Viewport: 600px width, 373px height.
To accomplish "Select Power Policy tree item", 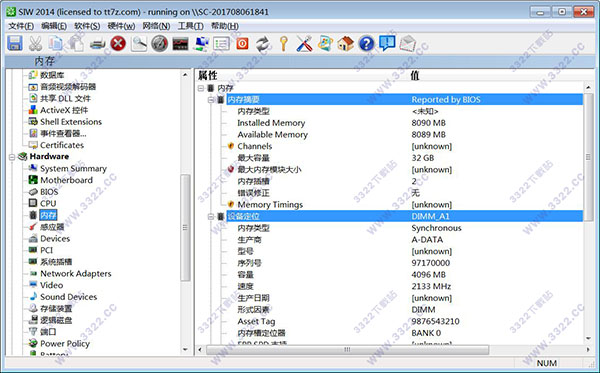I will [65, 344].
